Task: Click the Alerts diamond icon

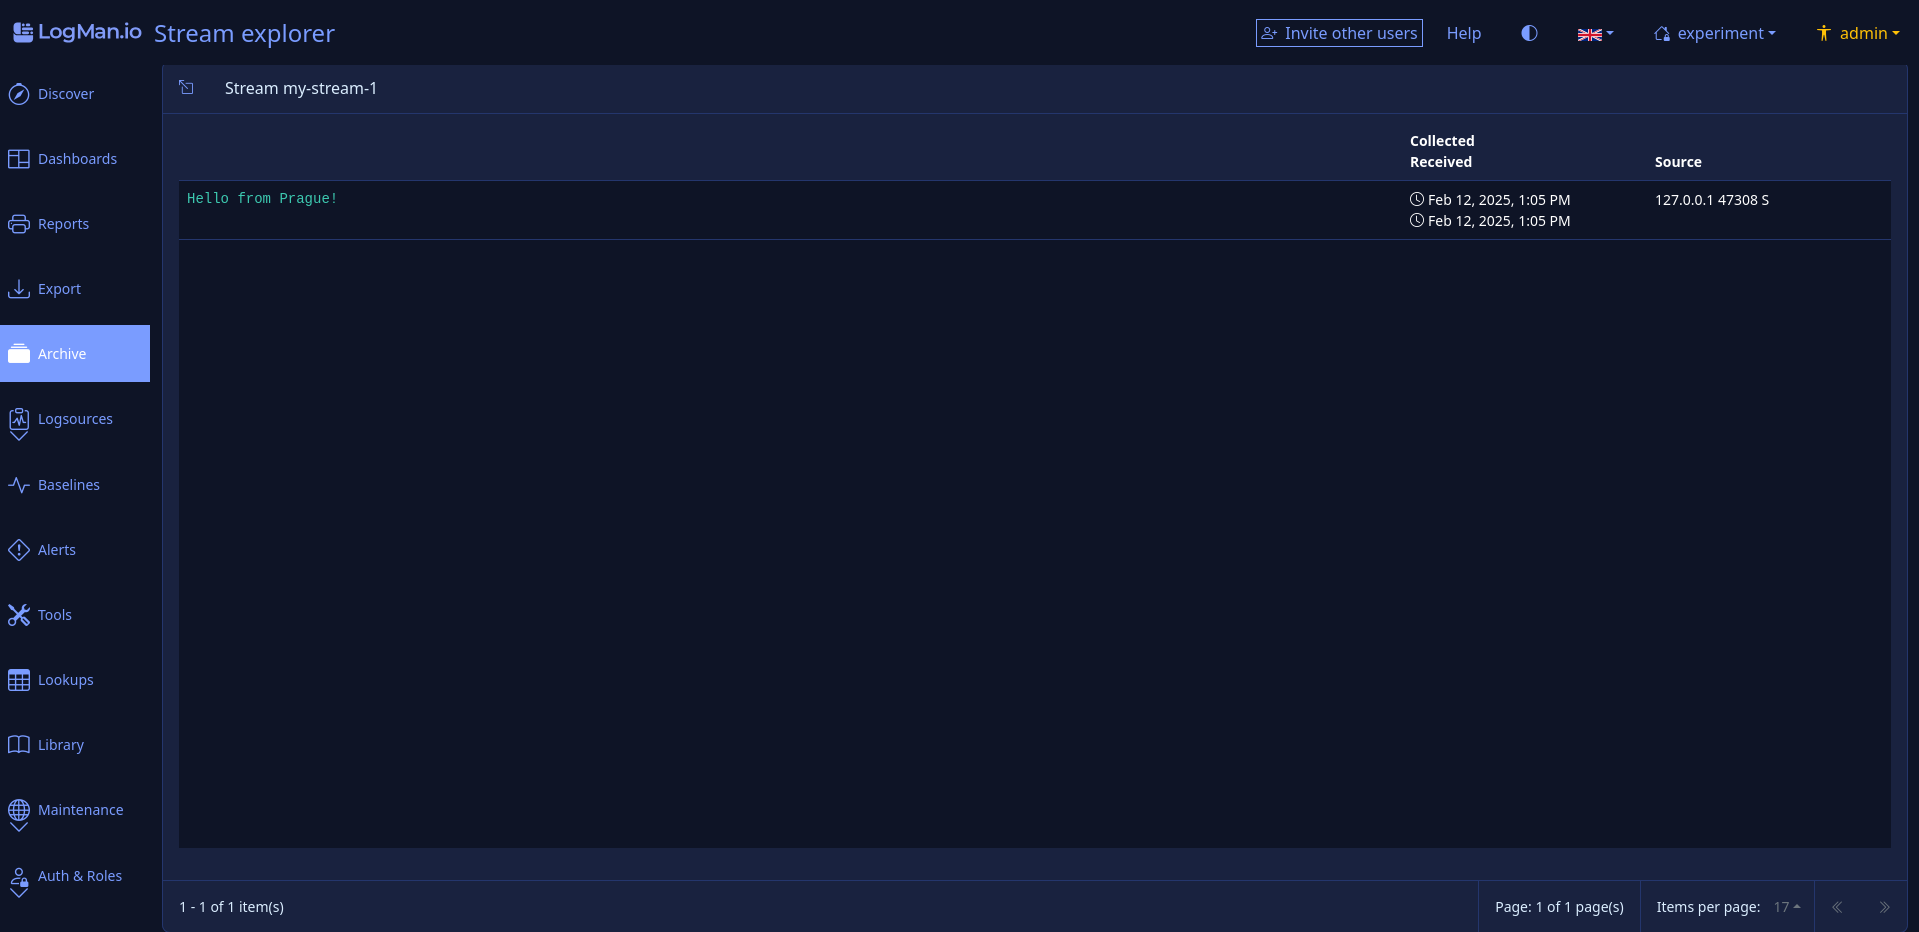Action: pos(19,550)
